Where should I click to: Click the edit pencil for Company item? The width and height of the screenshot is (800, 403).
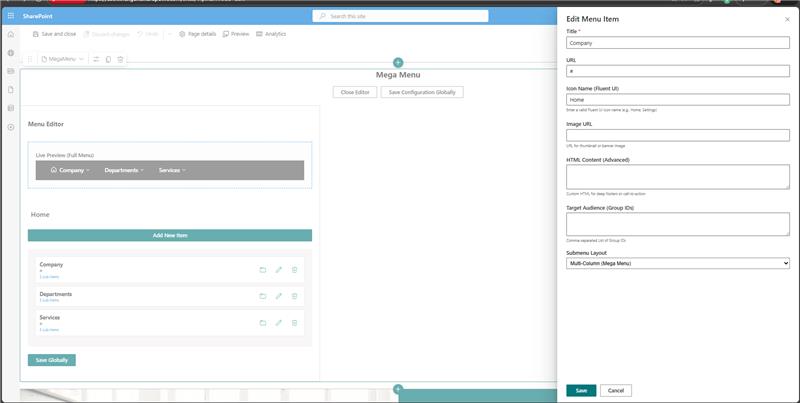279,270
